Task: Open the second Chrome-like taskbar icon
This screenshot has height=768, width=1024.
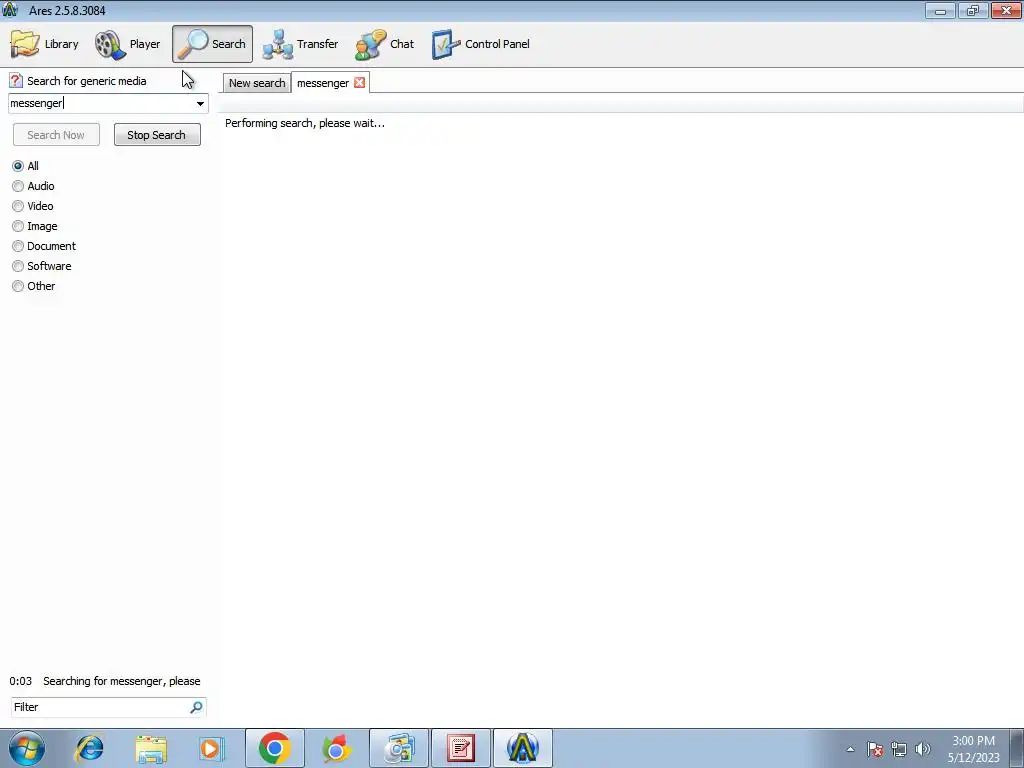Action: click(336, 748)
